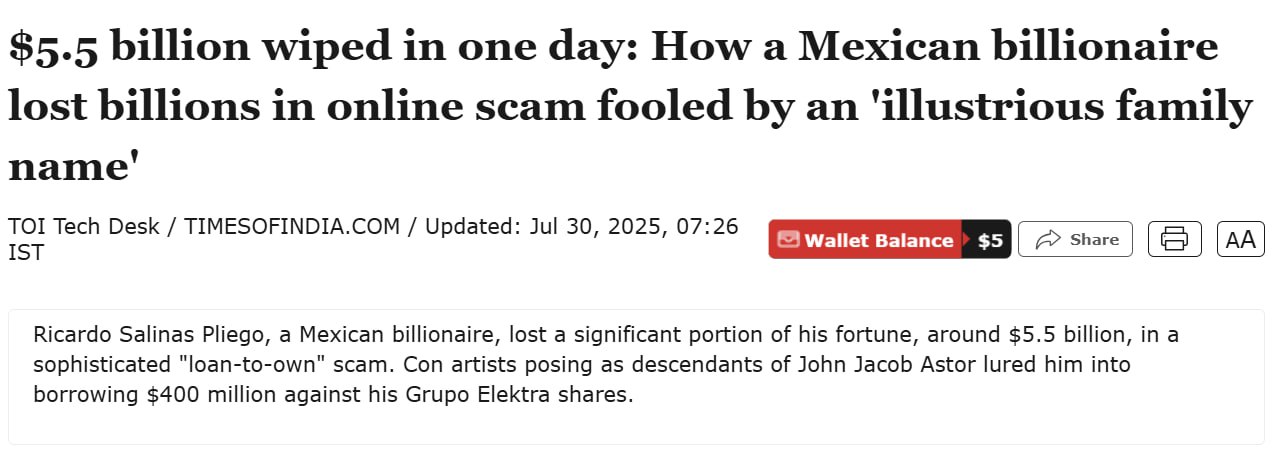Click the wallet icon in red button
The height and width of the screenshot is (451, 1274).
click(788, 240)
